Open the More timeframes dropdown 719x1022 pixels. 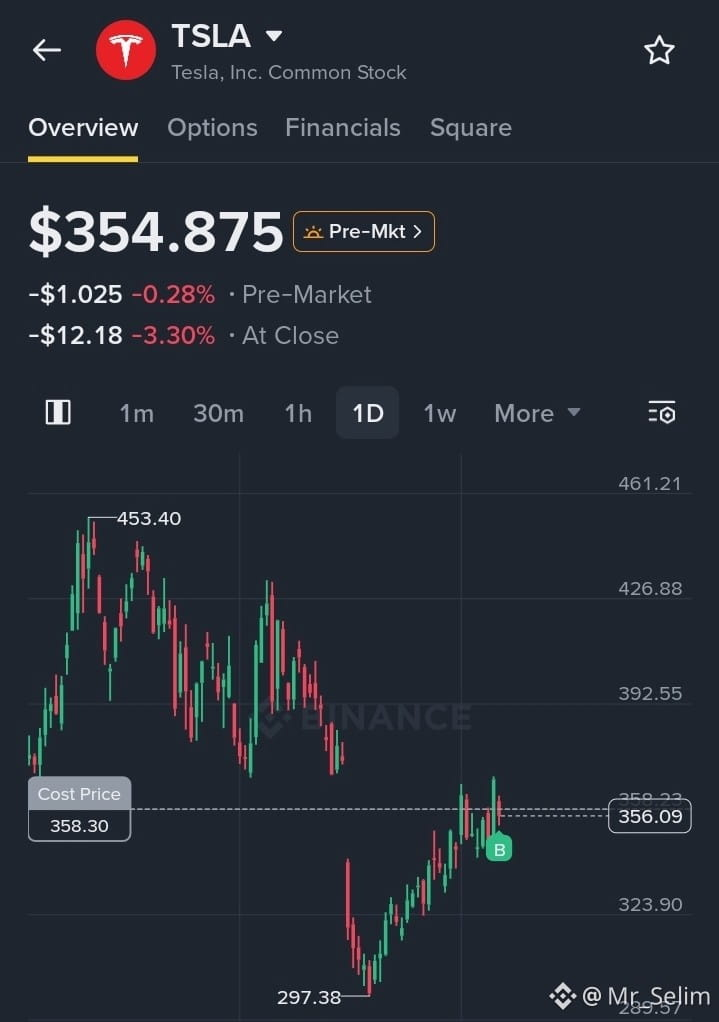coord(537,413)
